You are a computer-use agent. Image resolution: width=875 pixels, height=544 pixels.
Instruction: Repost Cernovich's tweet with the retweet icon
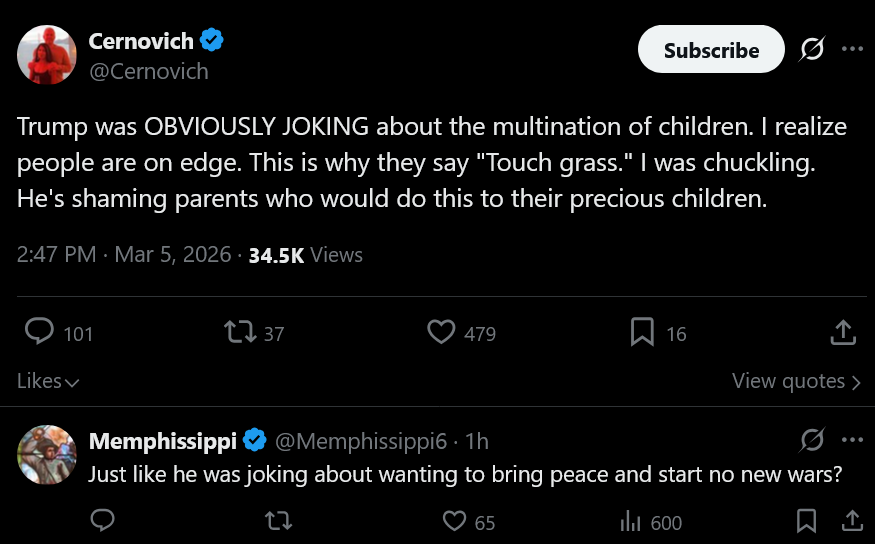click(x=240, y=332)
